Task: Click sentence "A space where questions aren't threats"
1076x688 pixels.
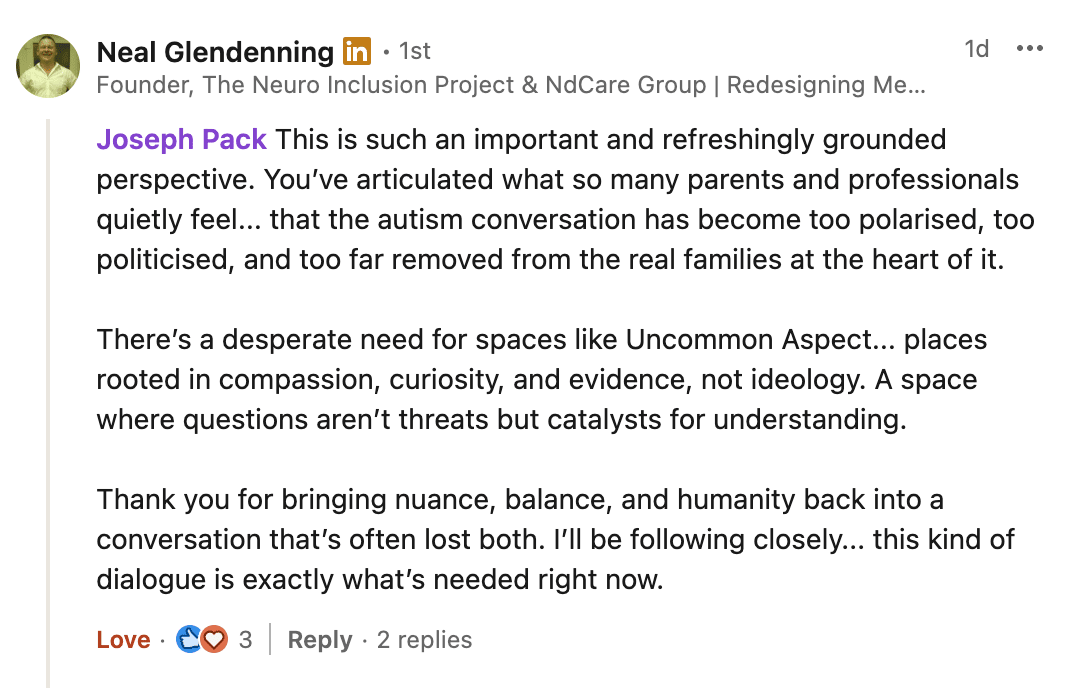Action: (500, 419)
